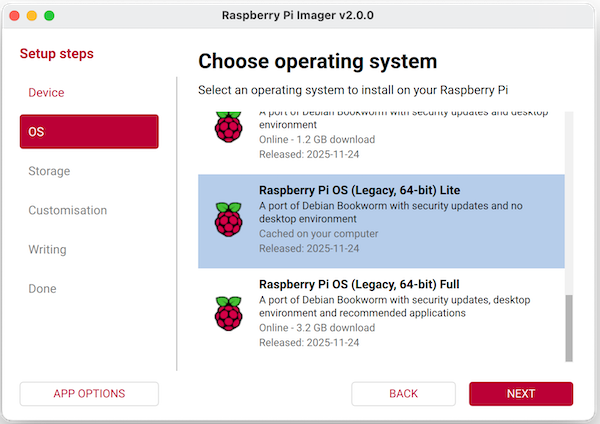
Task: Click the 'Choose operating system' heading
Action: pyautogui.click(x=318, y=61)
